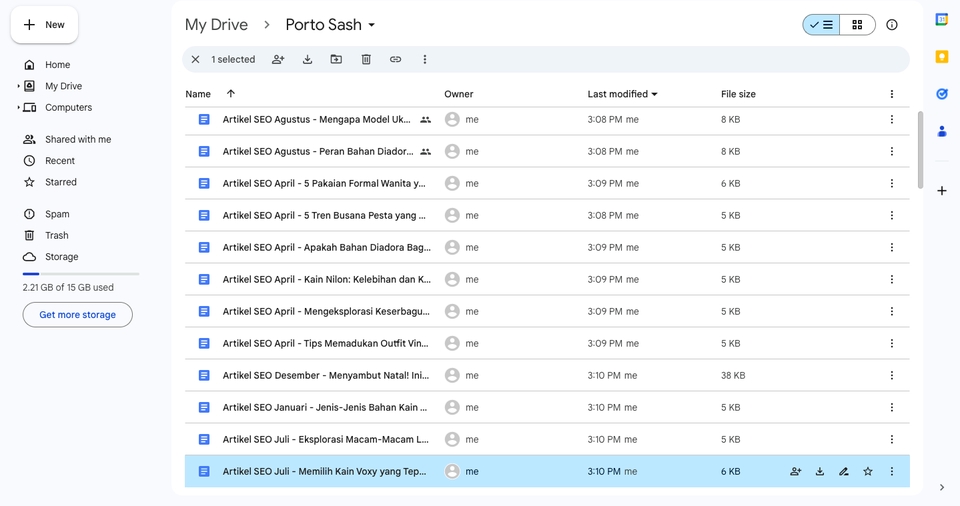The image size is (960, 506).
Task: Click the download icon in selection toolbar
Action: pos(307,60)
